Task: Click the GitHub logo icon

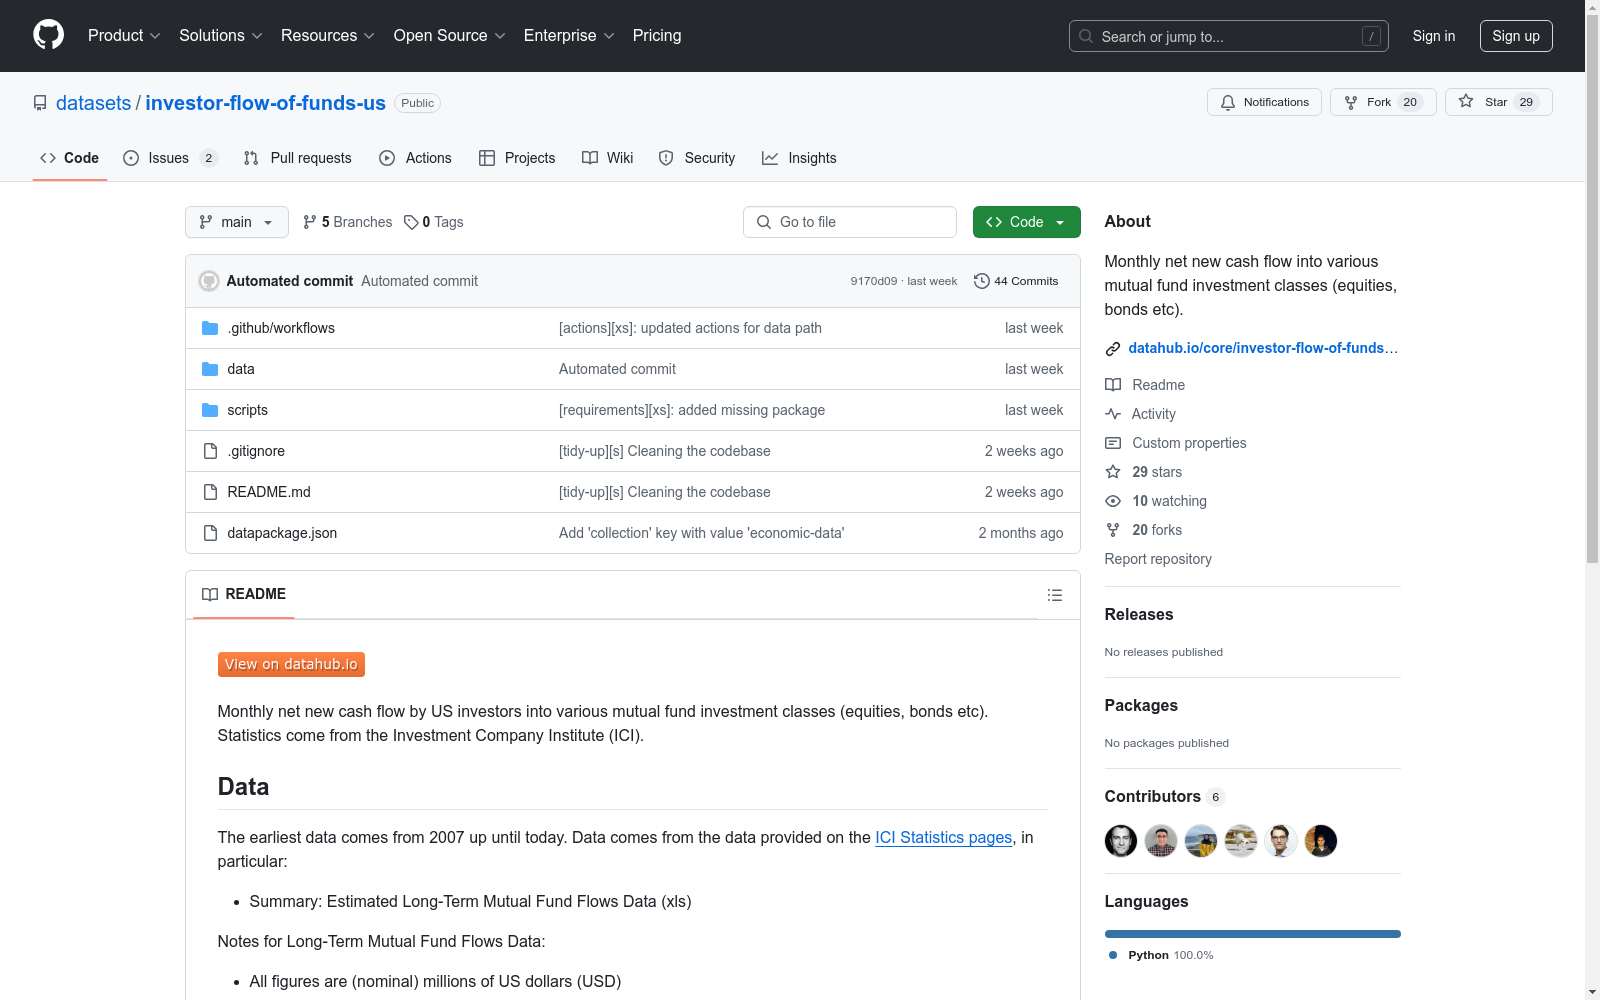Action: [48, 35]
